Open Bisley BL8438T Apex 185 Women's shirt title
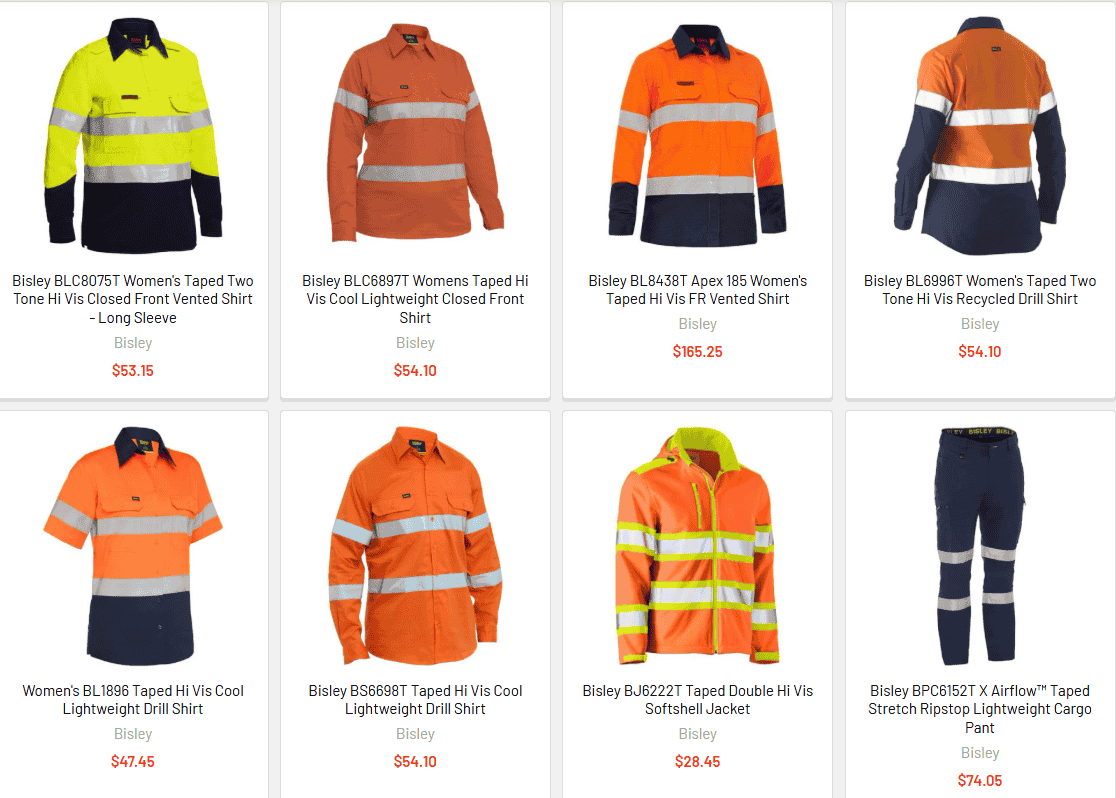1116x798 pixels. (x=698, y=290)
